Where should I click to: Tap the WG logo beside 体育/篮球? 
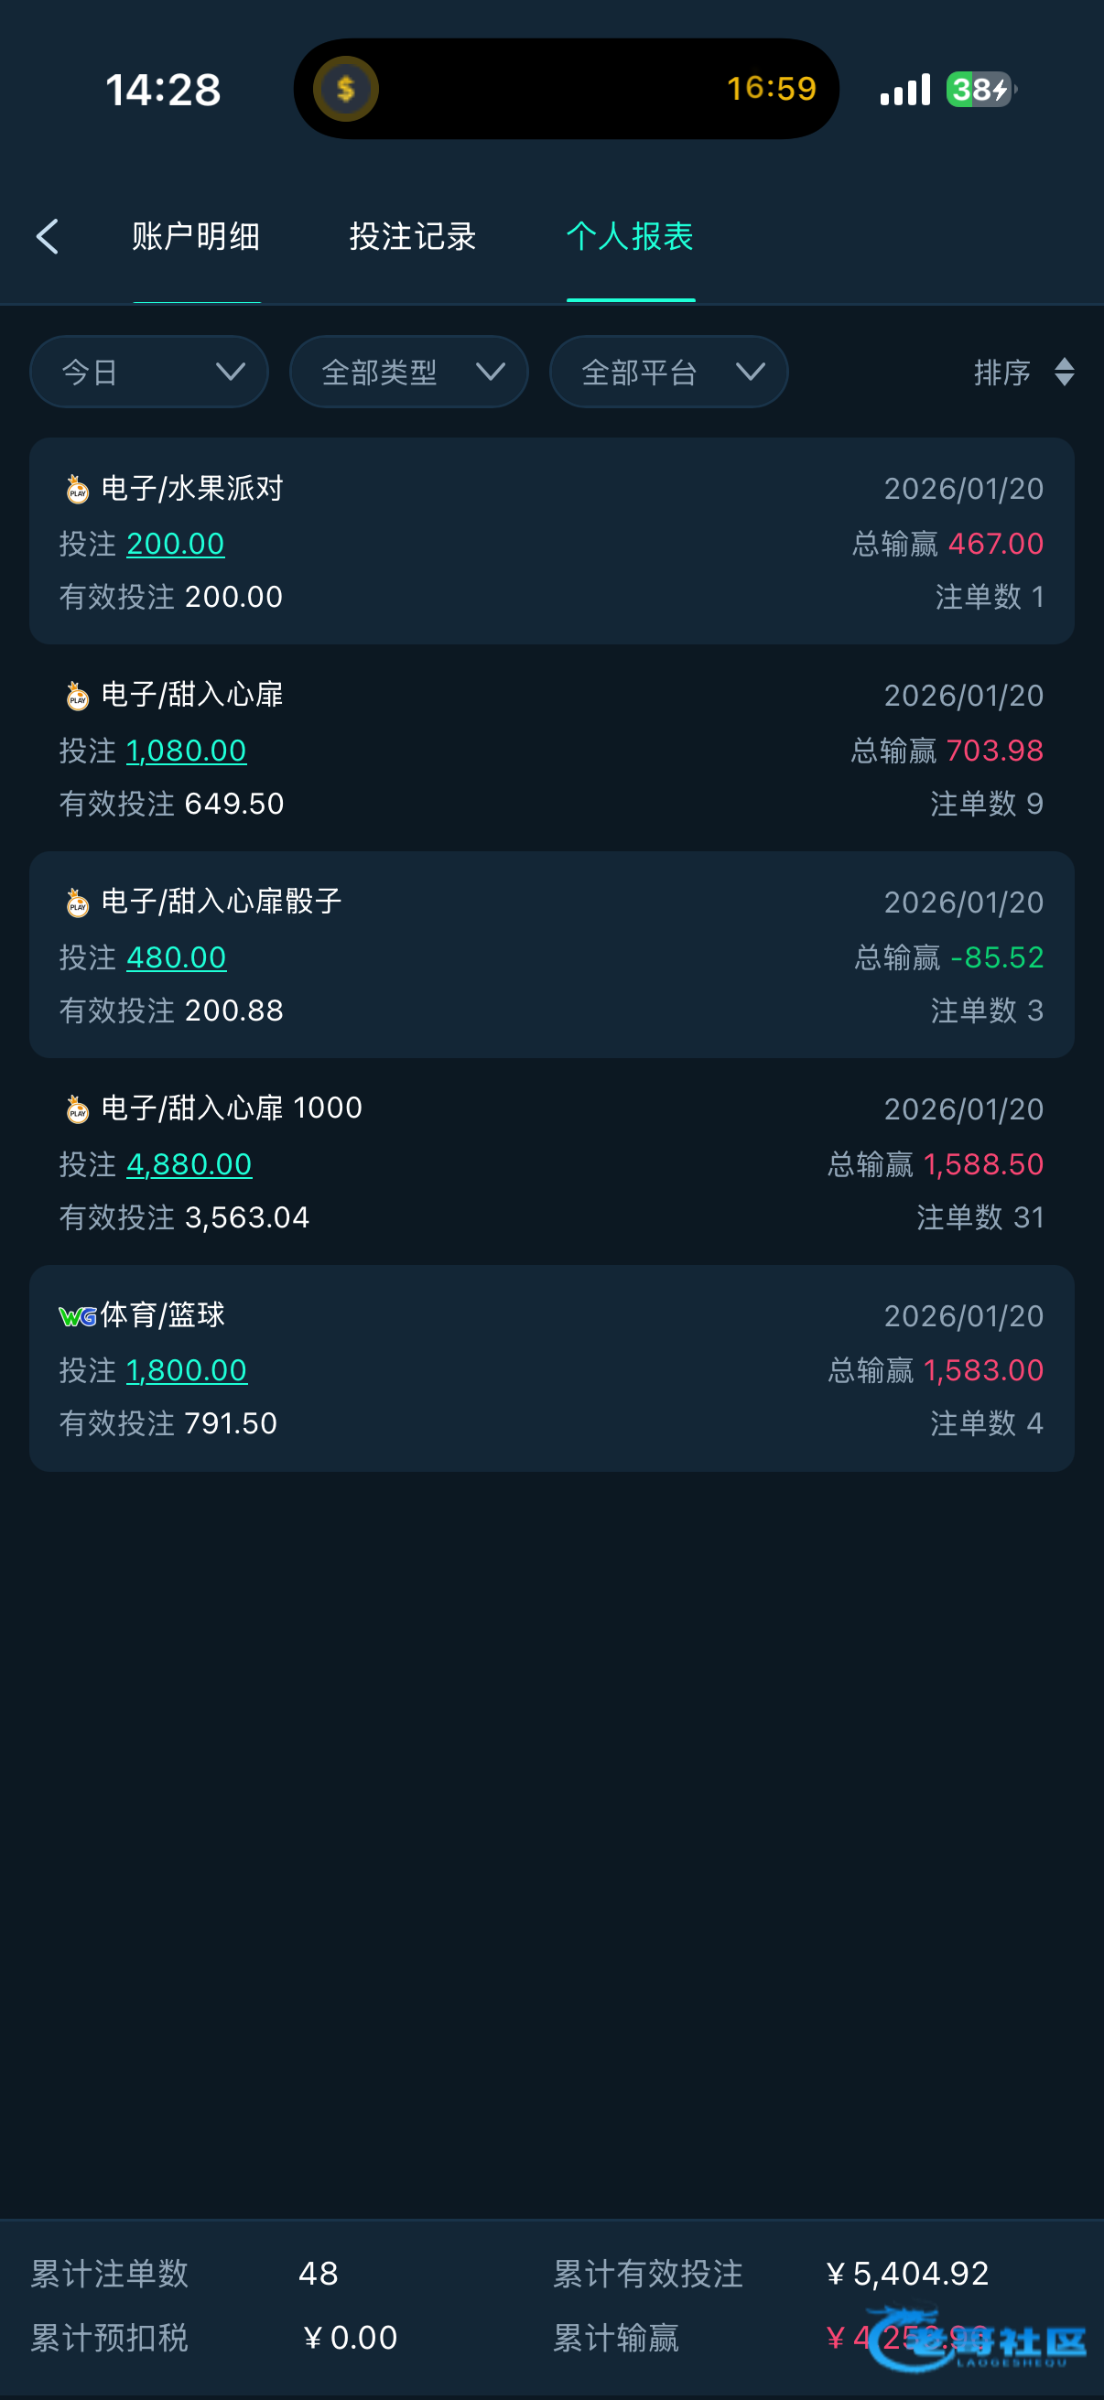77,1316
